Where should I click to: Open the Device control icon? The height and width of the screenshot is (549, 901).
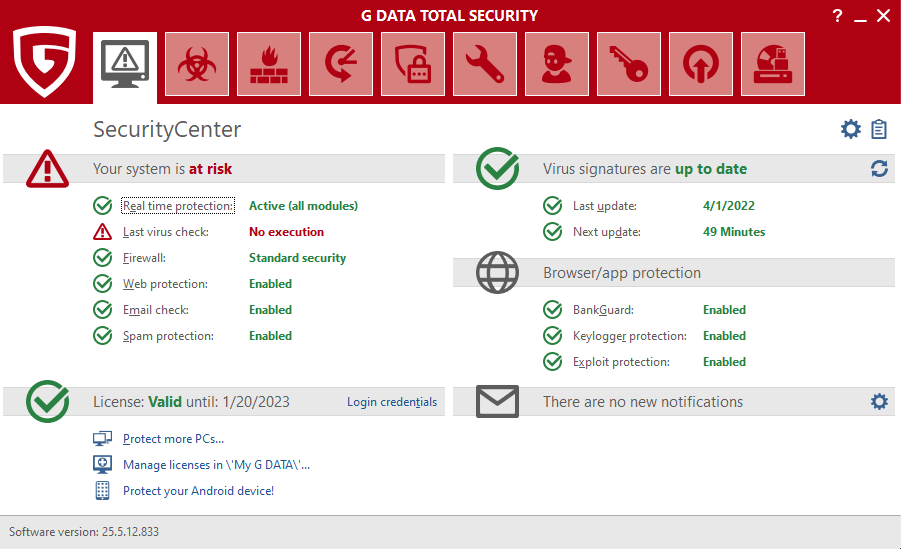coord(773,65)
